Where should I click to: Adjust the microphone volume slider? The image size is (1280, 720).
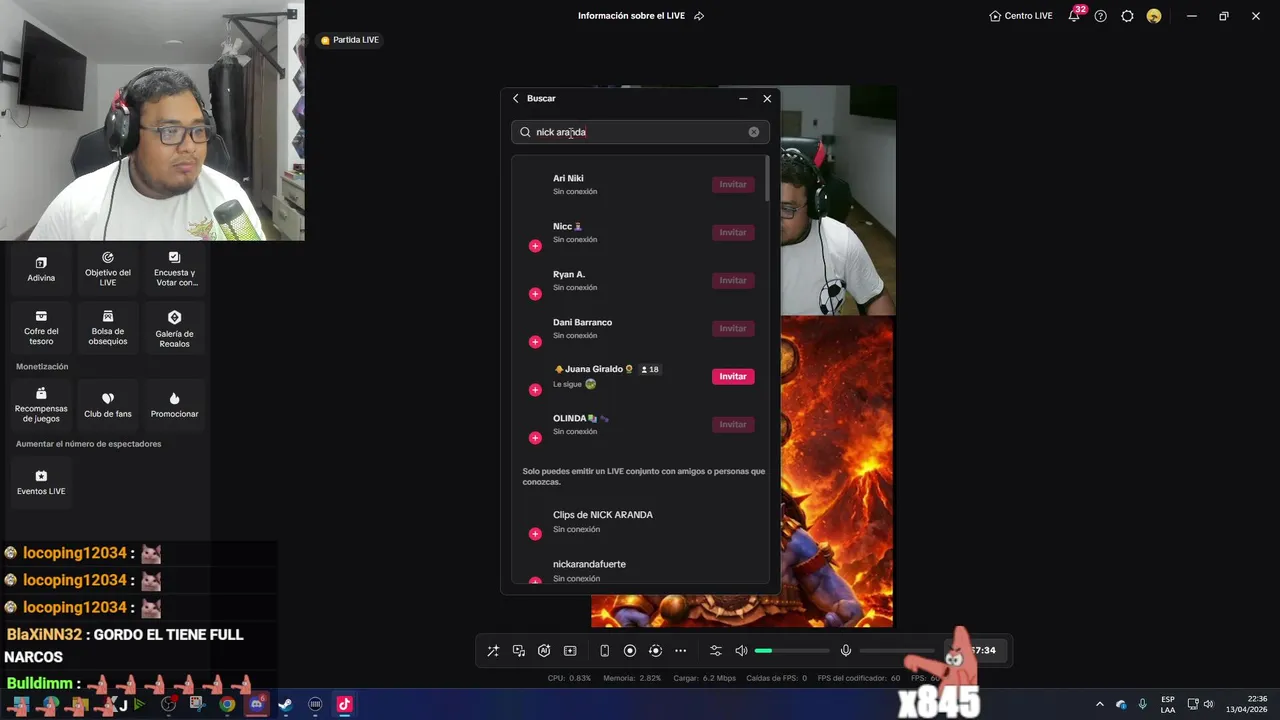(x=897, y=651)
